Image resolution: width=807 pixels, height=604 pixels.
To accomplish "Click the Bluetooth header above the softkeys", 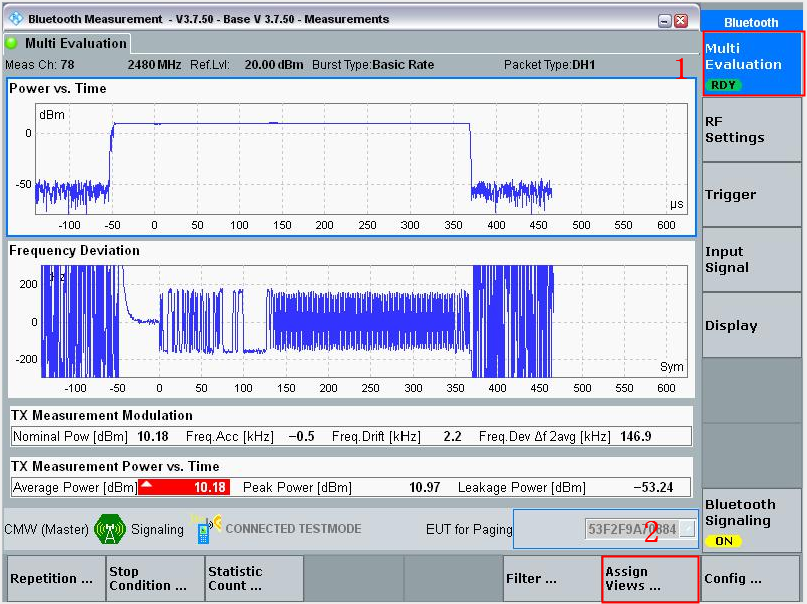I will (751, 23).
